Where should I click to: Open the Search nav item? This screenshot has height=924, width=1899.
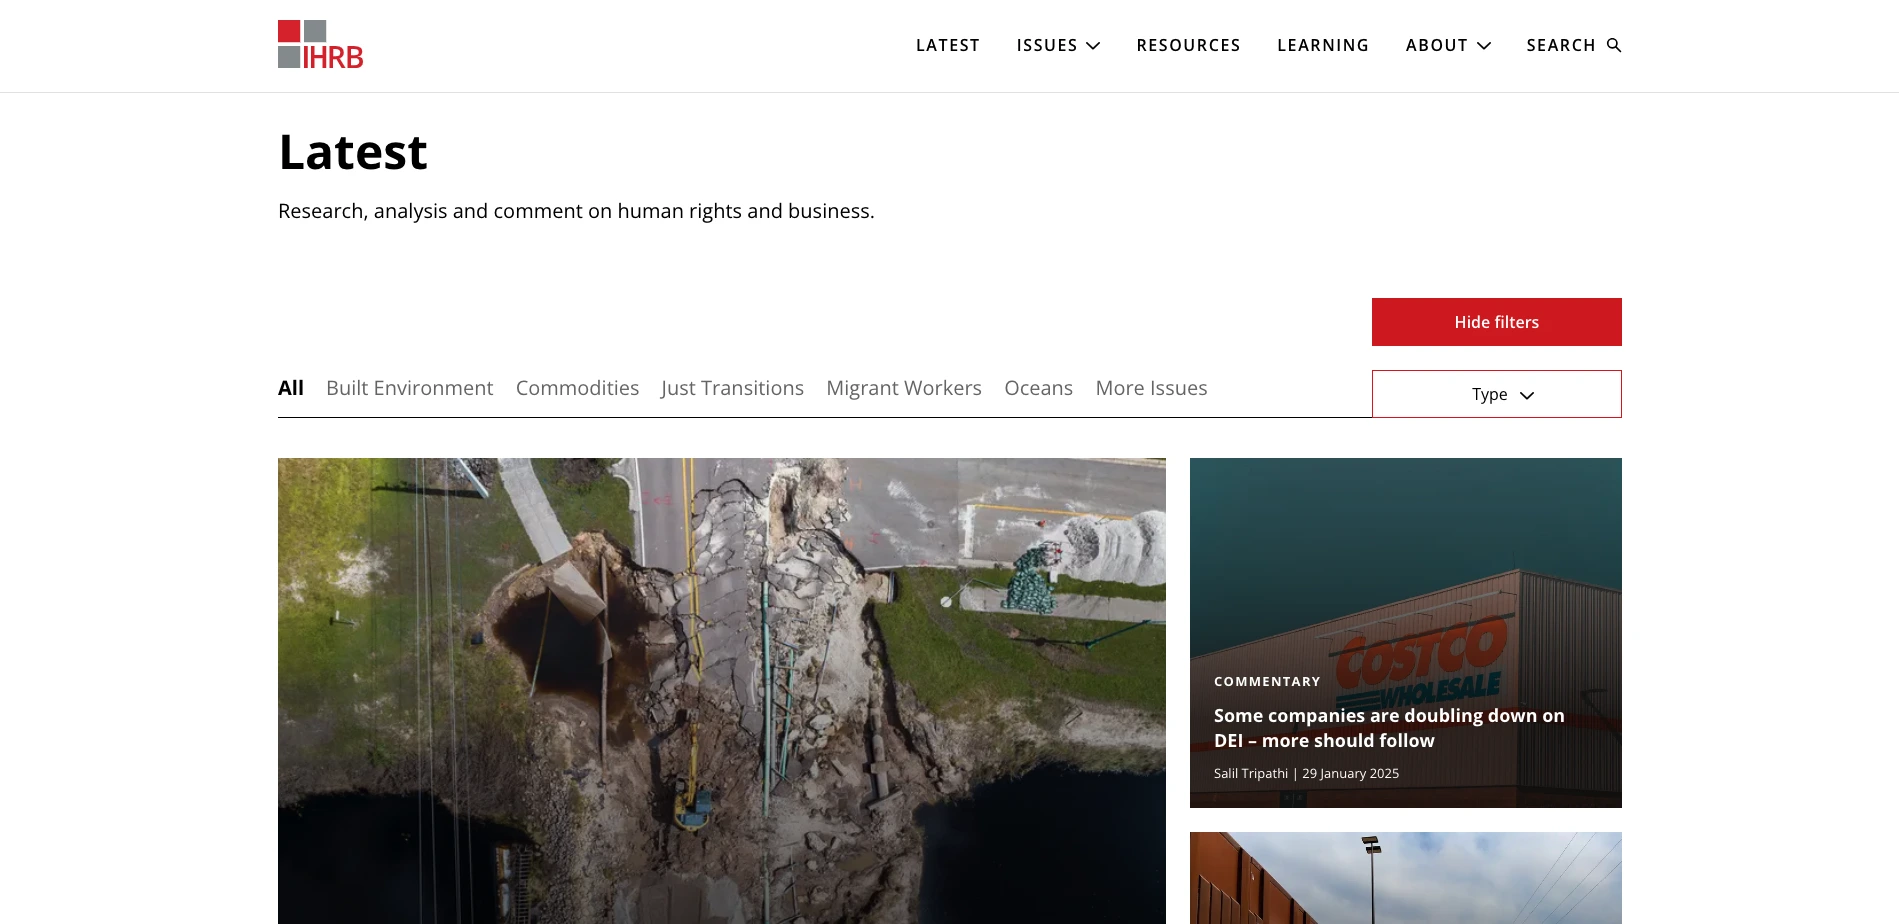pyautogui.click(x=1560, y=45)
